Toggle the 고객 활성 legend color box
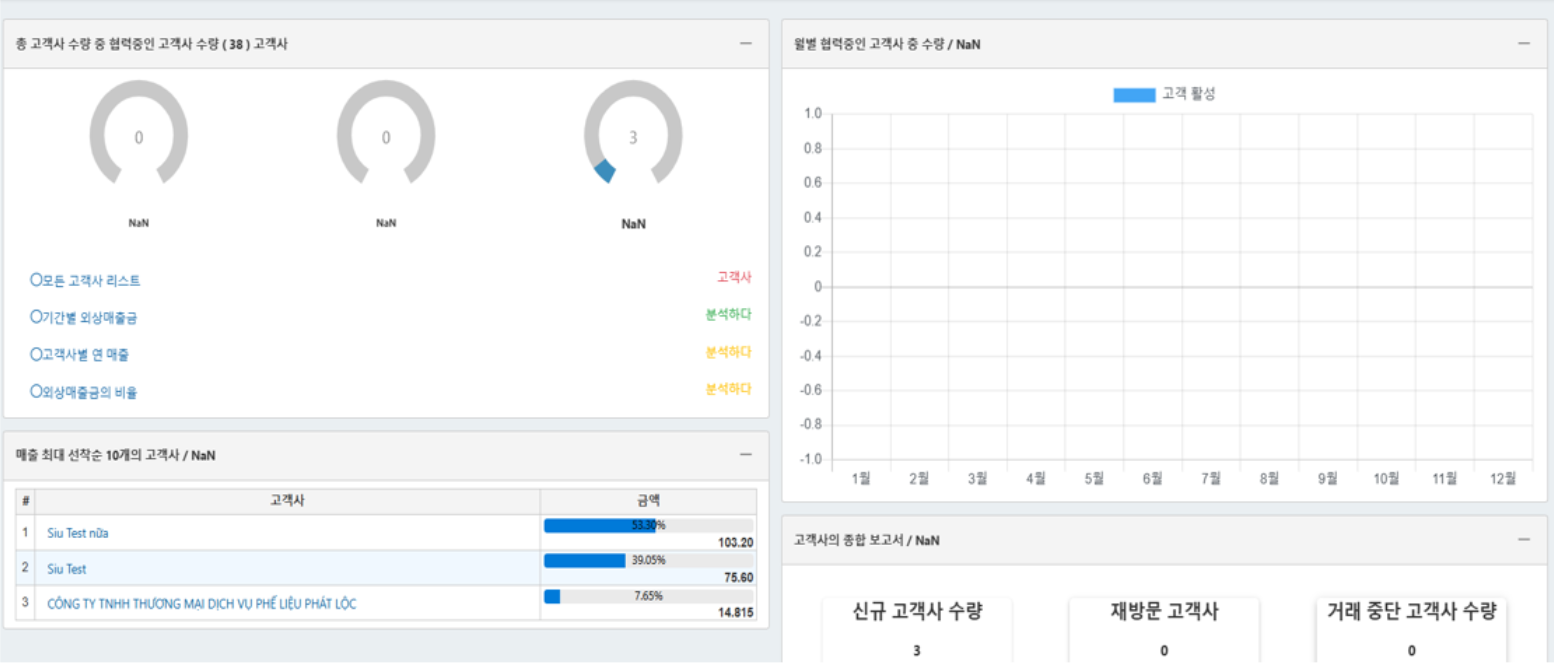1554x663 pixels. pyautogui.click(x=1134, y=95)
